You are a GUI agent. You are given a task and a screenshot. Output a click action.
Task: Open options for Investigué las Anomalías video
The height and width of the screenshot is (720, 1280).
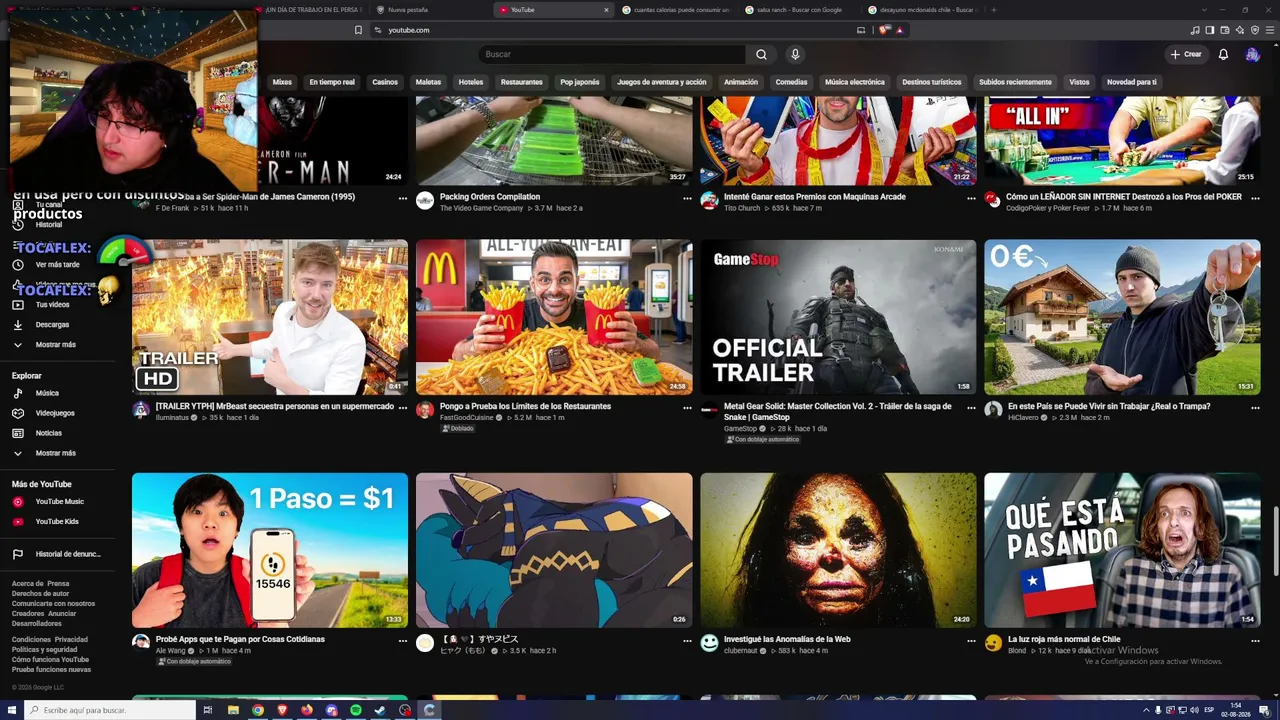coord(971,641)
